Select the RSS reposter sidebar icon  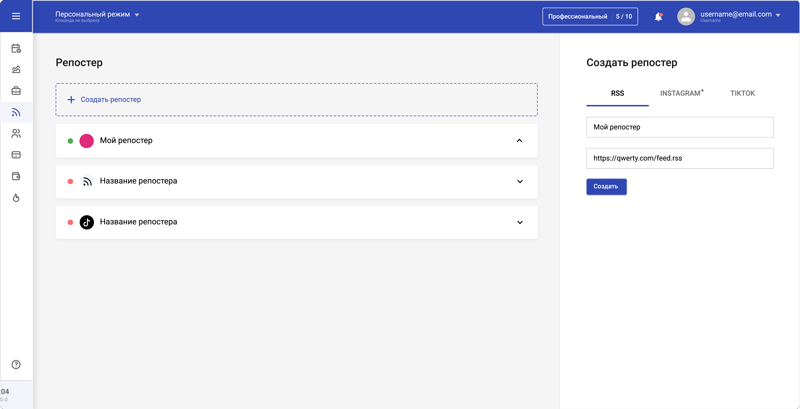16,112
